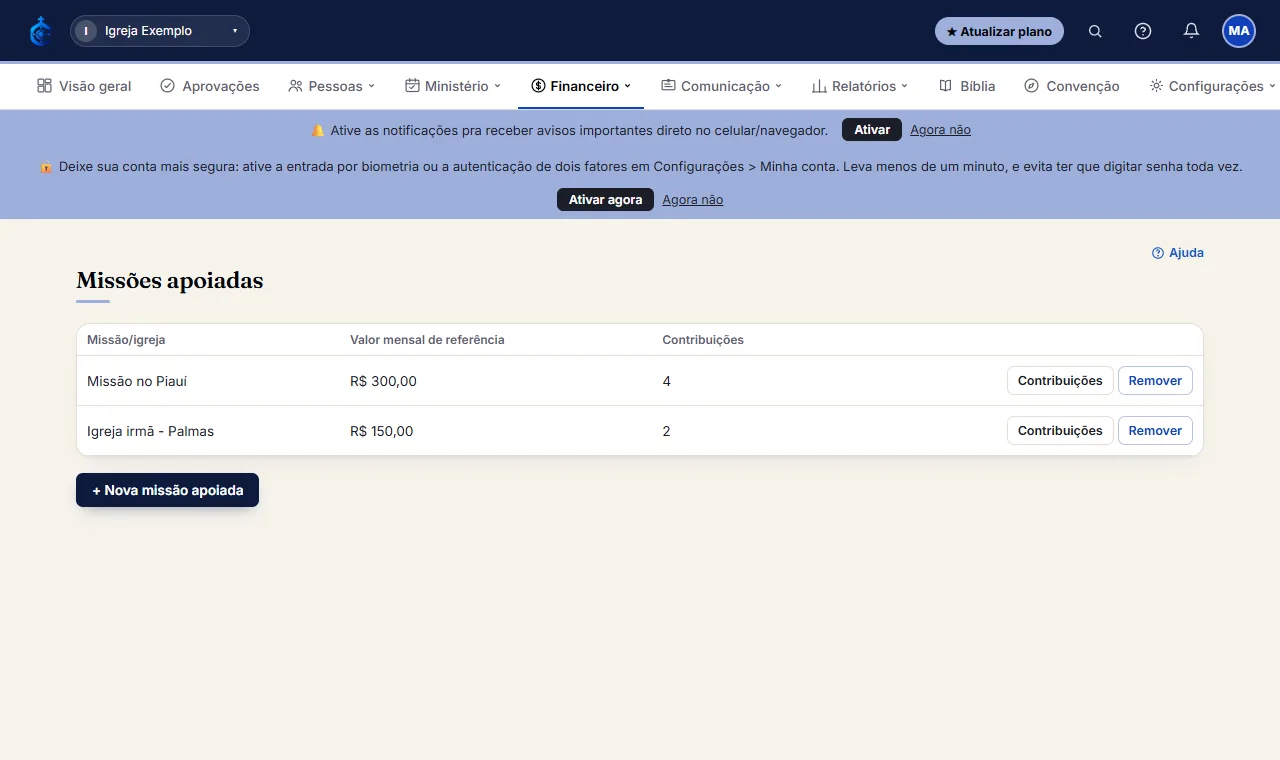The image size is (1280, 760).
Task: Click the Missão/igreja column header
Action: [x=126, y=340]
